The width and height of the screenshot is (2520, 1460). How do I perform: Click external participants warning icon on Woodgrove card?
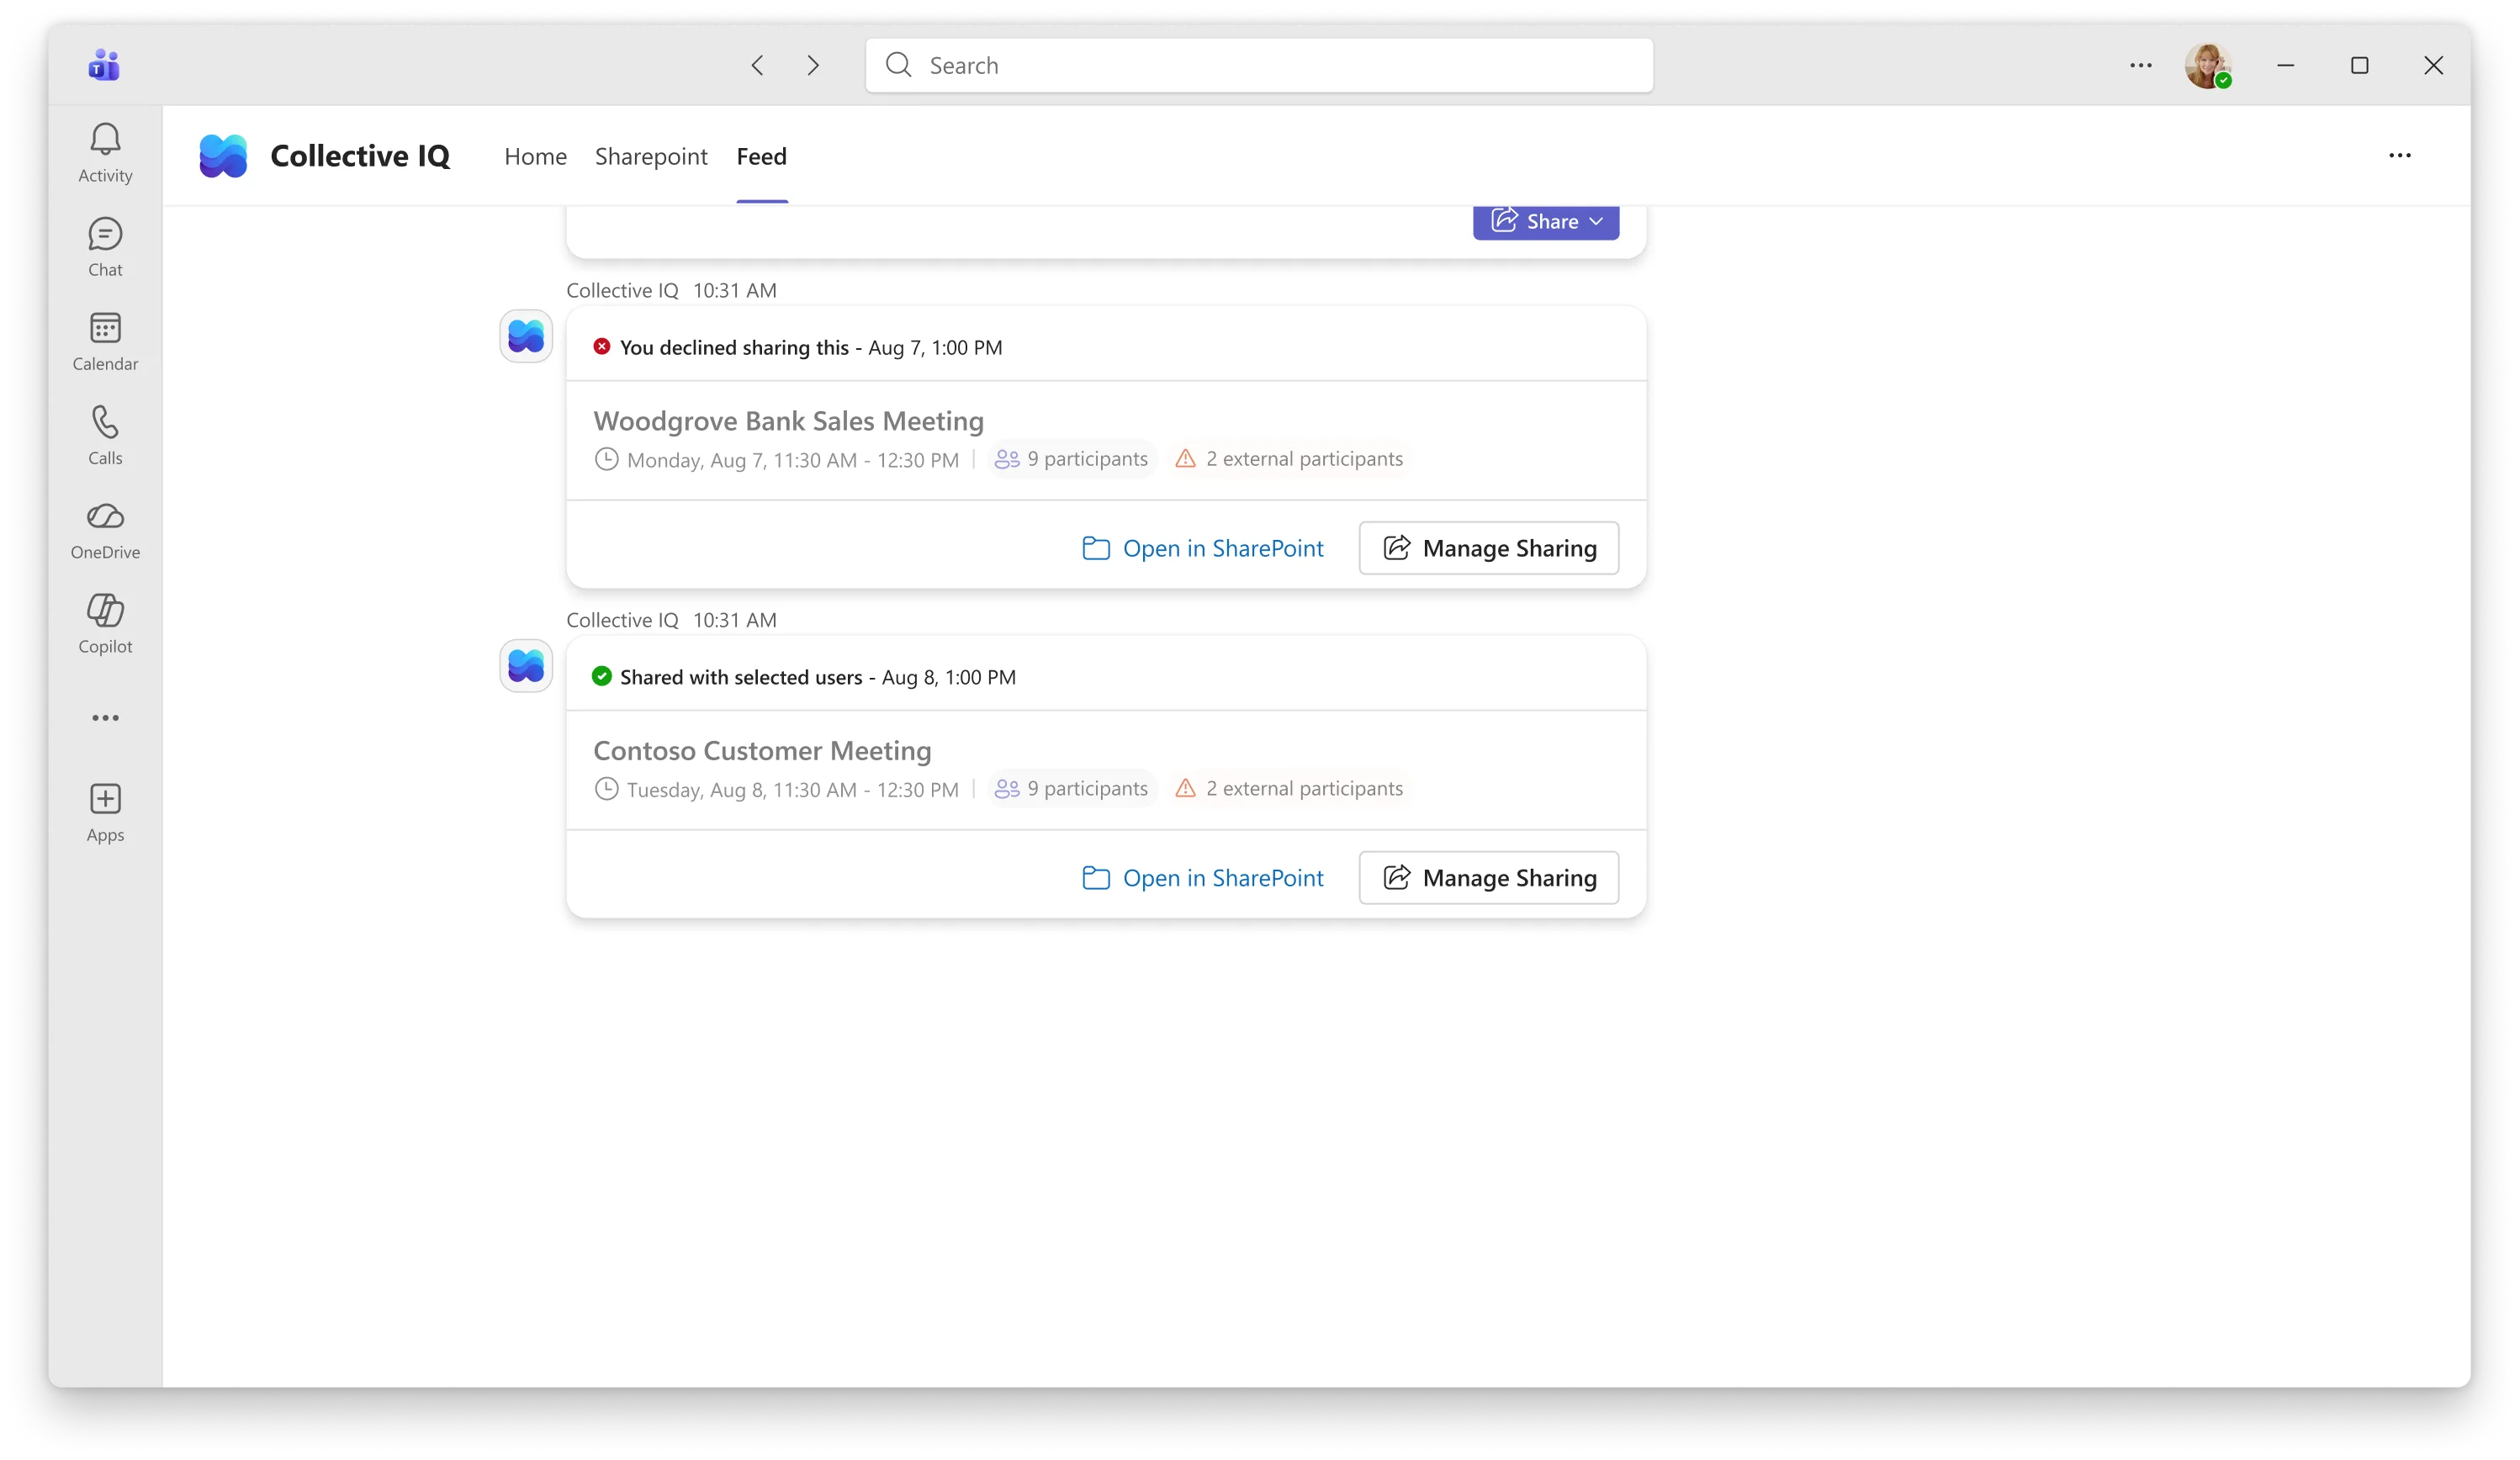click(1185, 458)
